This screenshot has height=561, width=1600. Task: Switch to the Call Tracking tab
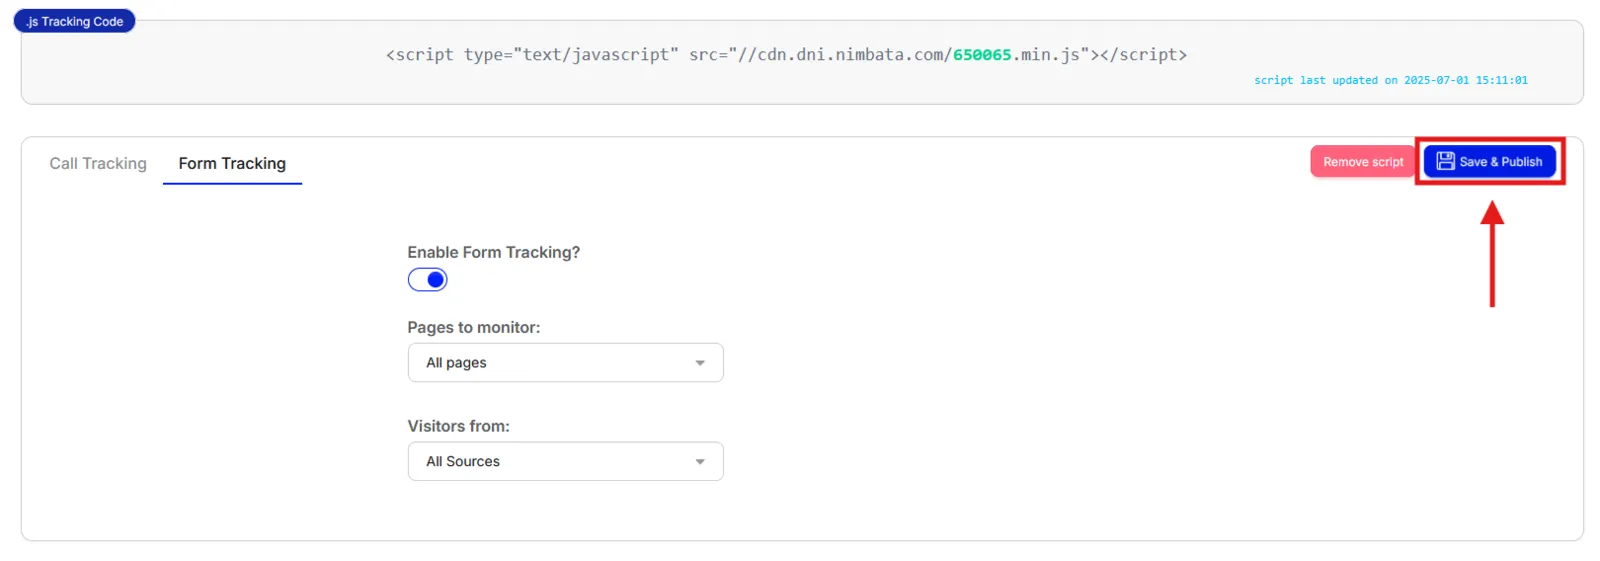click(98, 164)
